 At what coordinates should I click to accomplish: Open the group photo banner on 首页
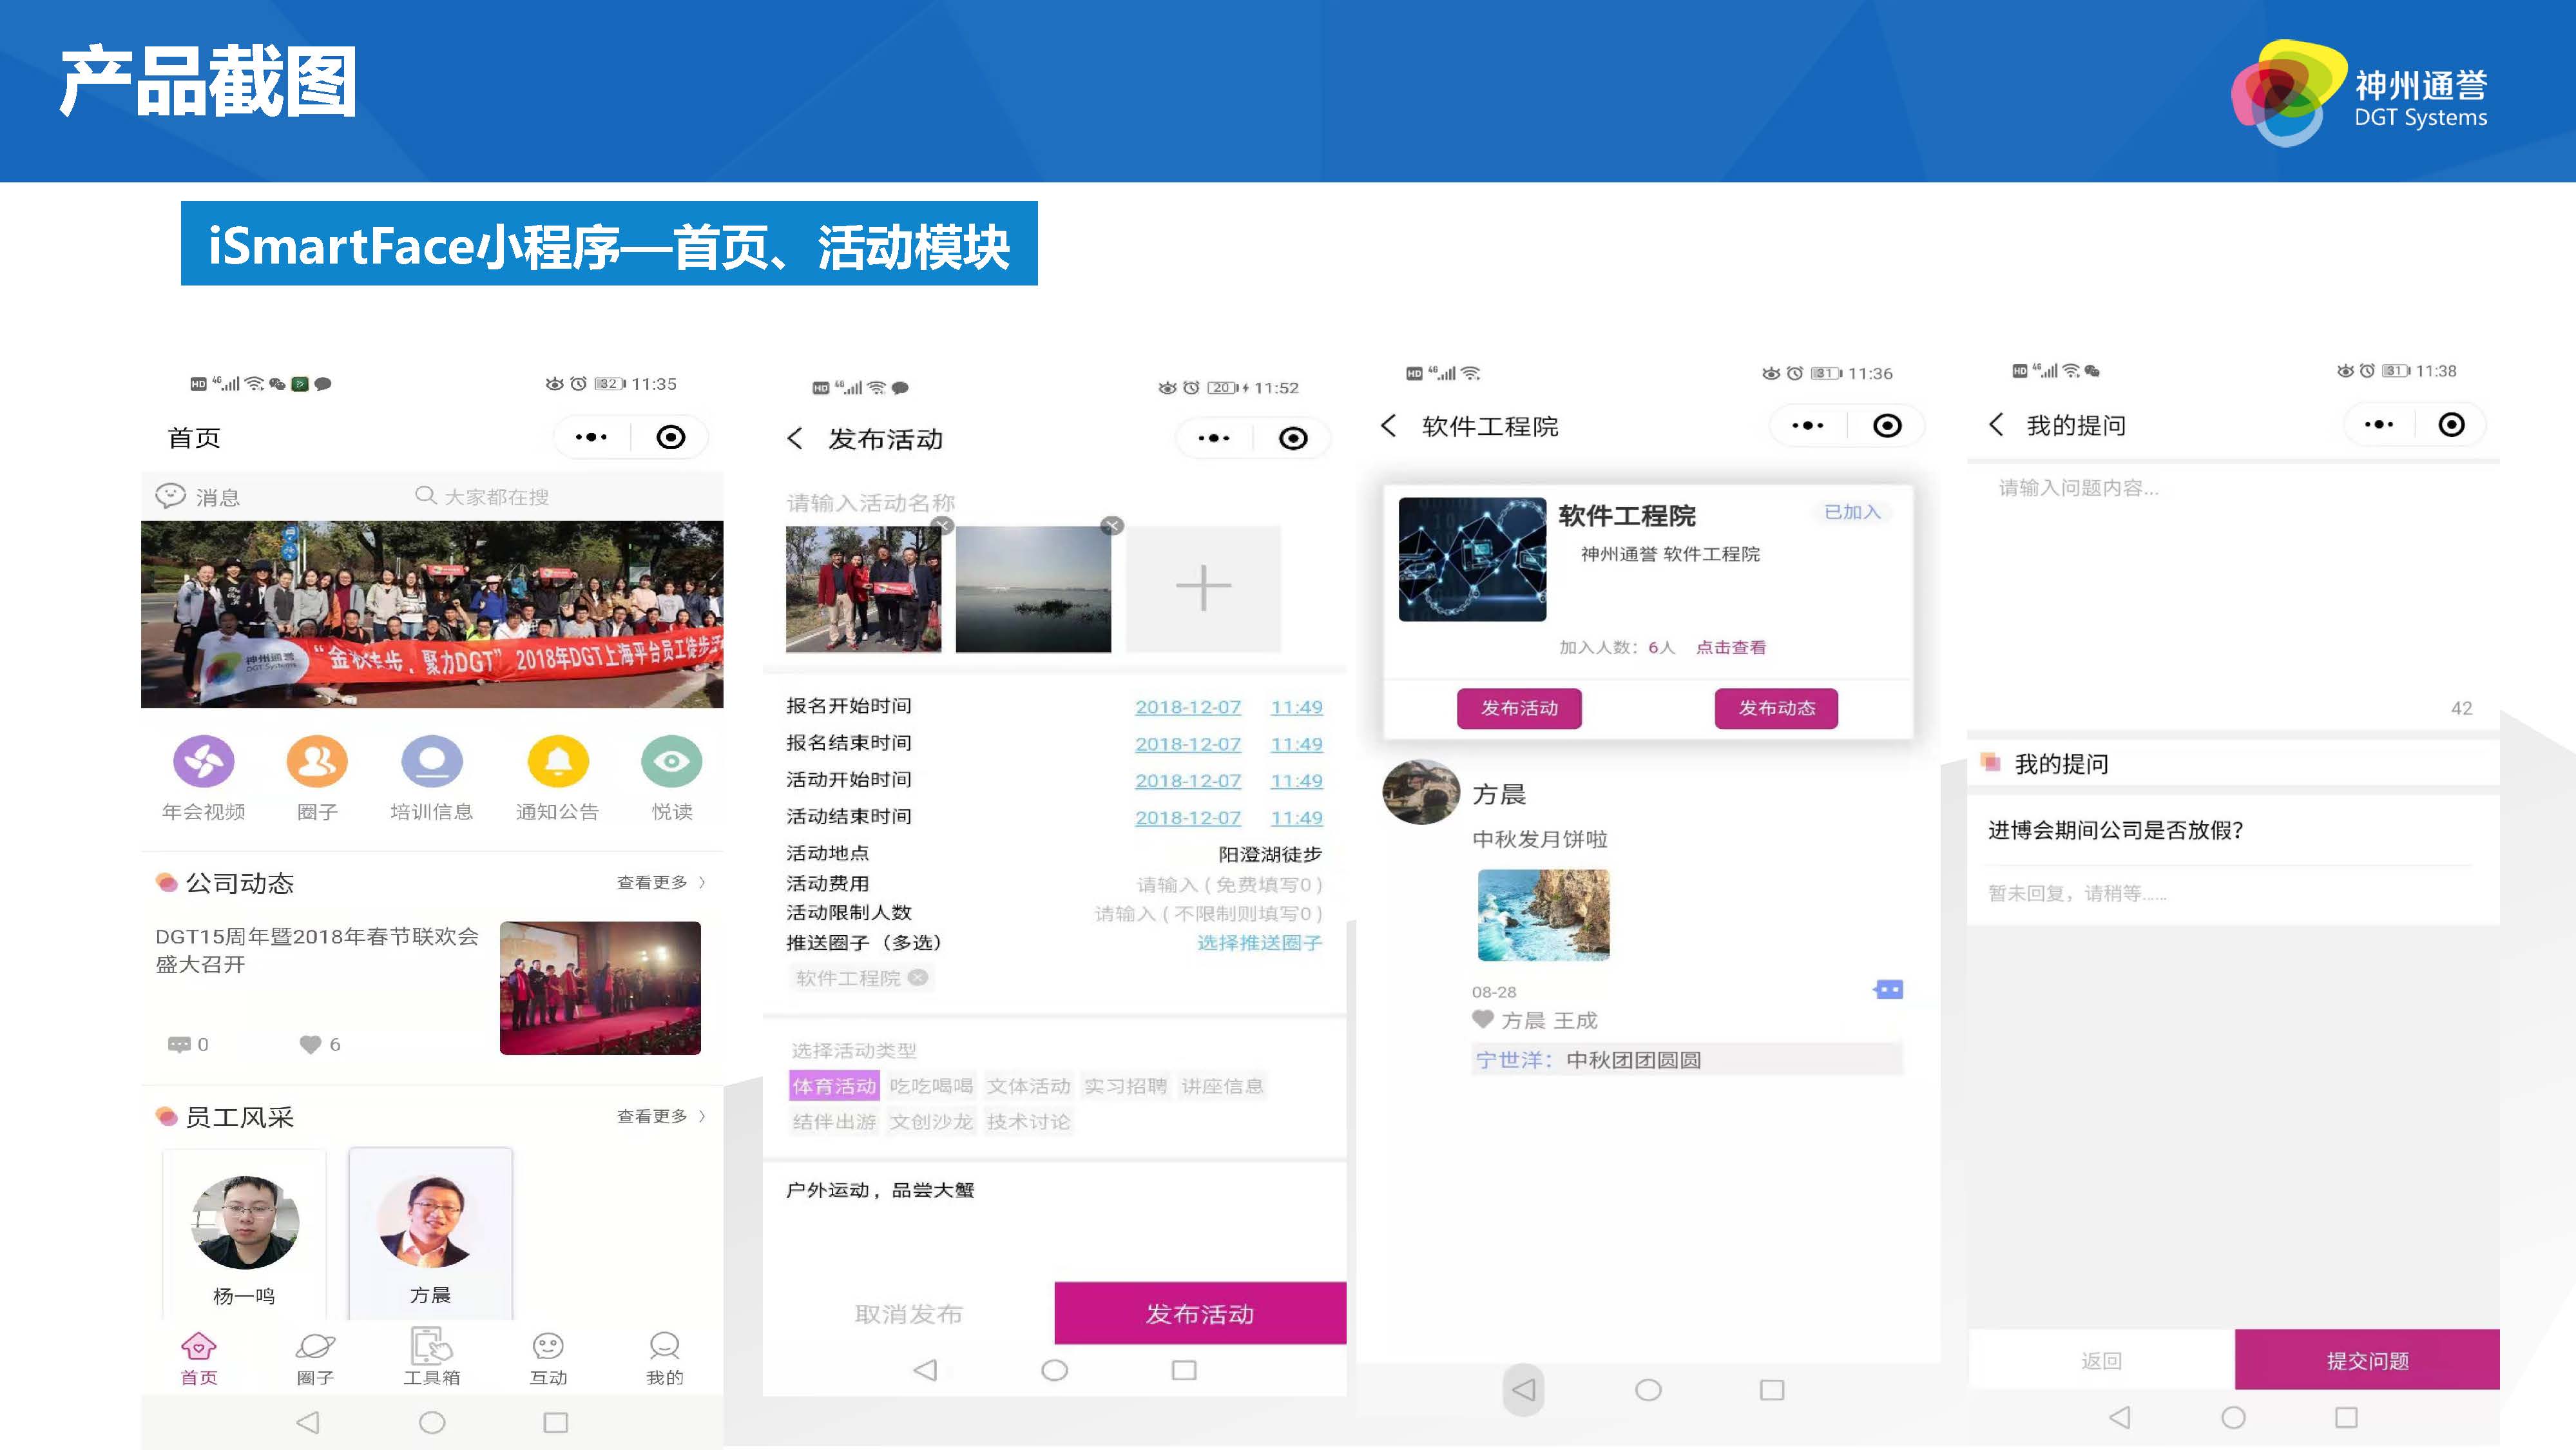click(x=432, y=614)
